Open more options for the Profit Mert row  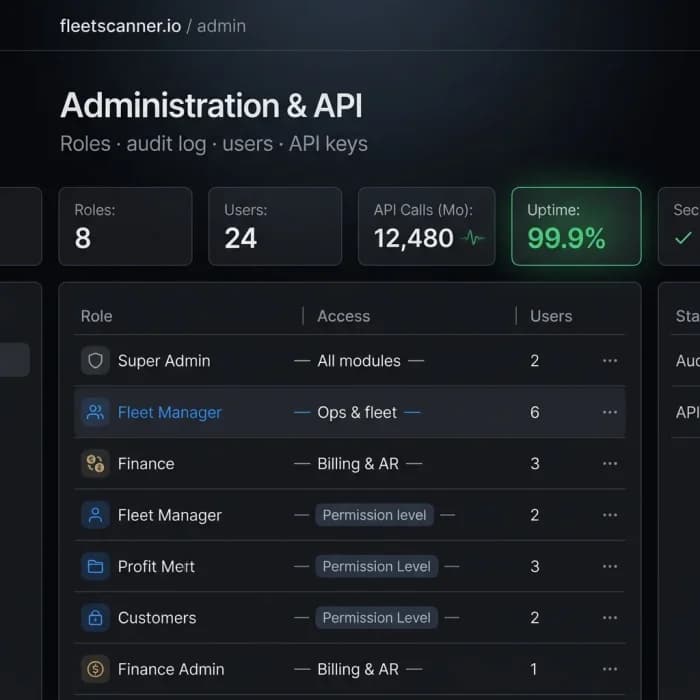[x=610, y=566]
